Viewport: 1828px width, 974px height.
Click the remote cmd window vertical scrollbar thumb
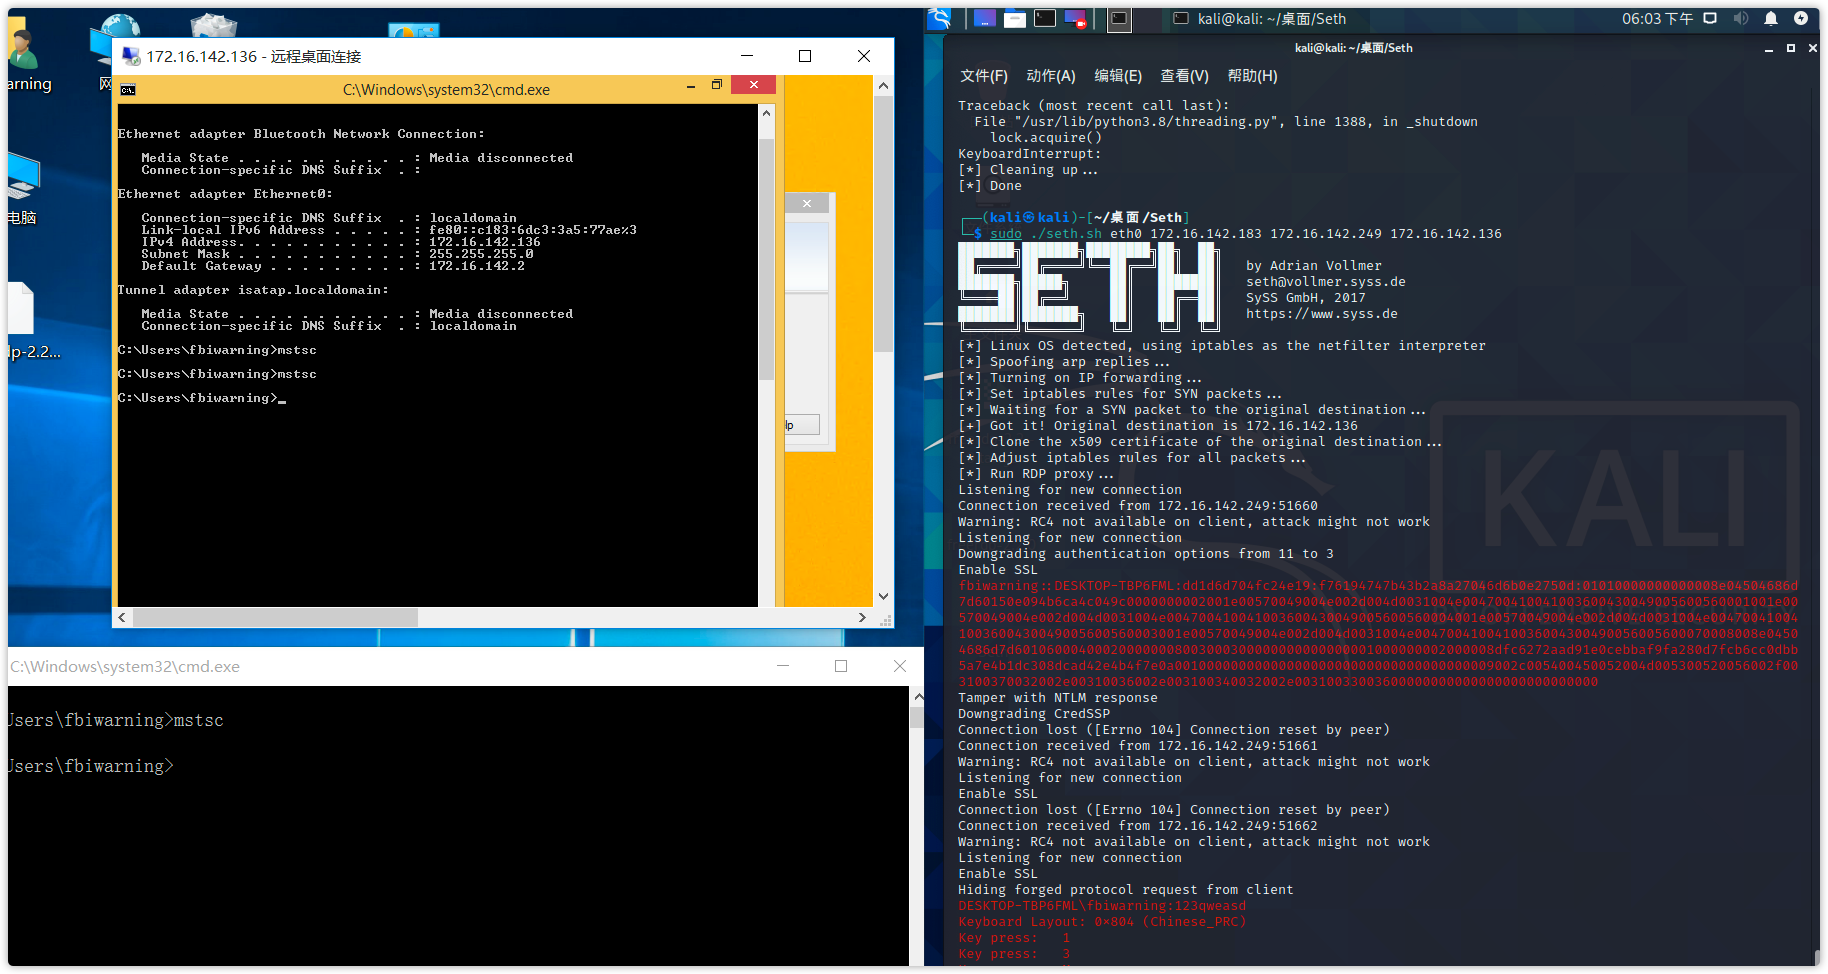[x=767, y=260]
